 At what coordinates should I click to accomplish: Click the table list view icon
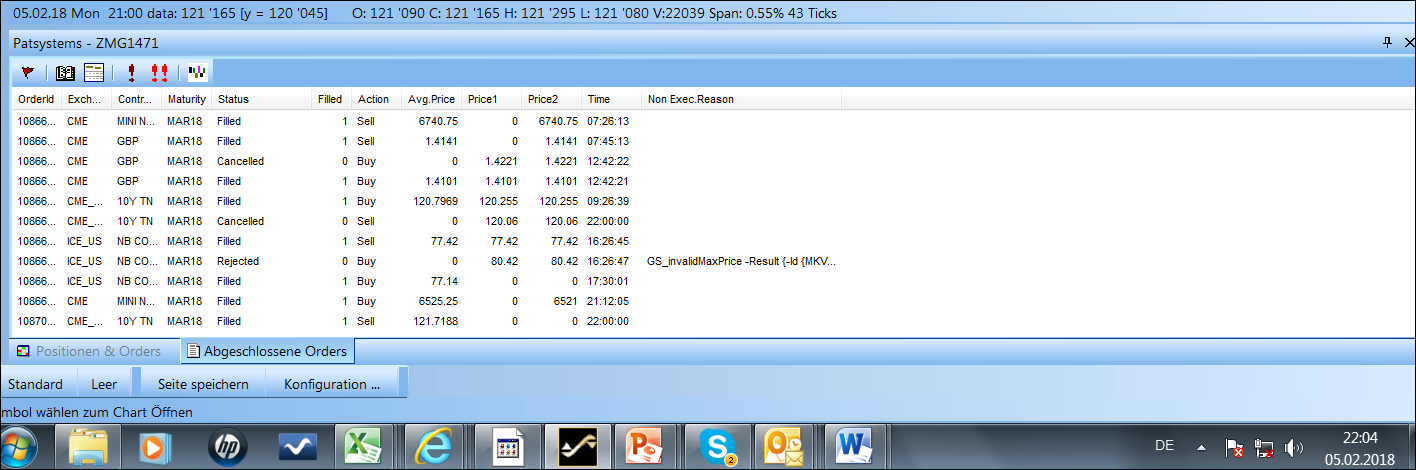point(94,73)
